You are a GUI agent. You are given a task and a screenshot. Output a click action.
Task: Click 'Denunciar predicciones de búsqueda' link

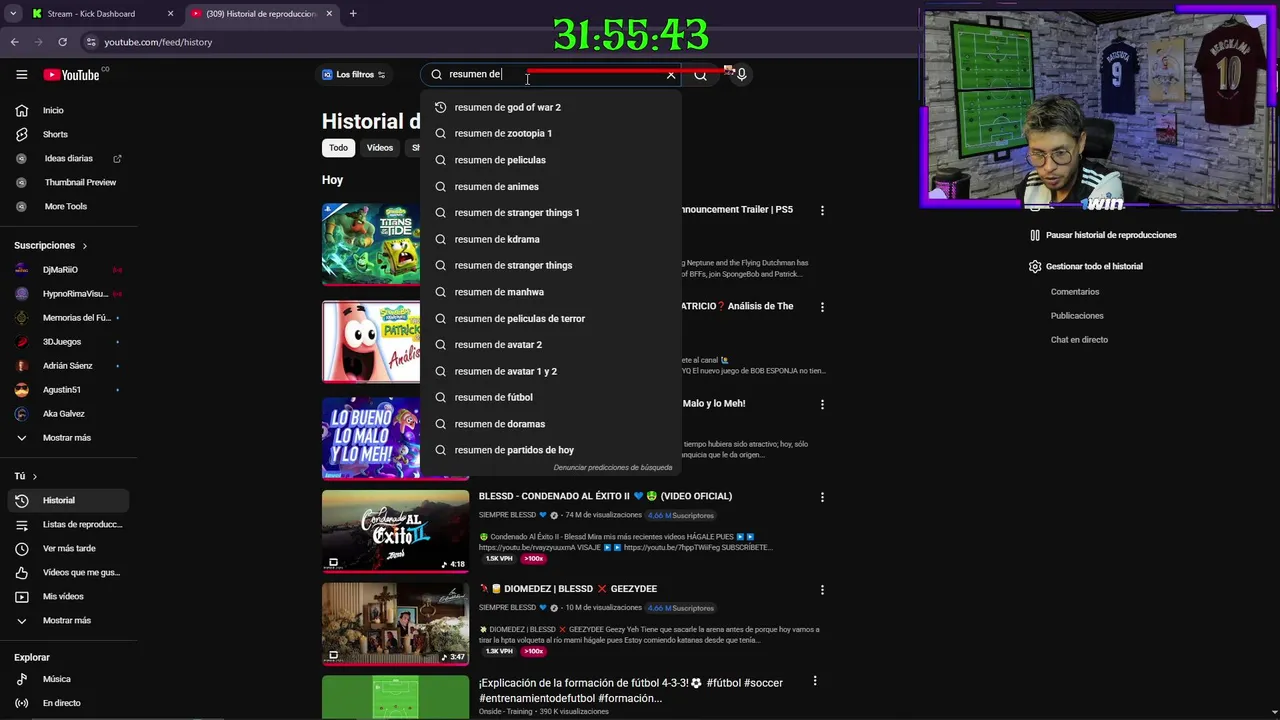(613, 467)
